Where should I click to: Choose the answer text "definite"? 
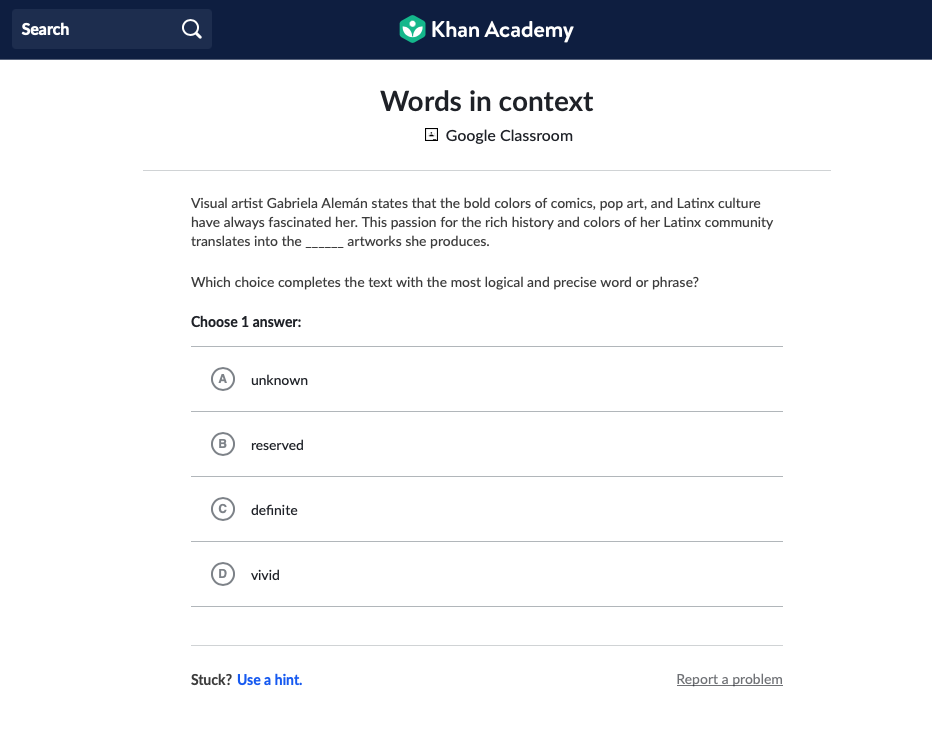(274, 511)
